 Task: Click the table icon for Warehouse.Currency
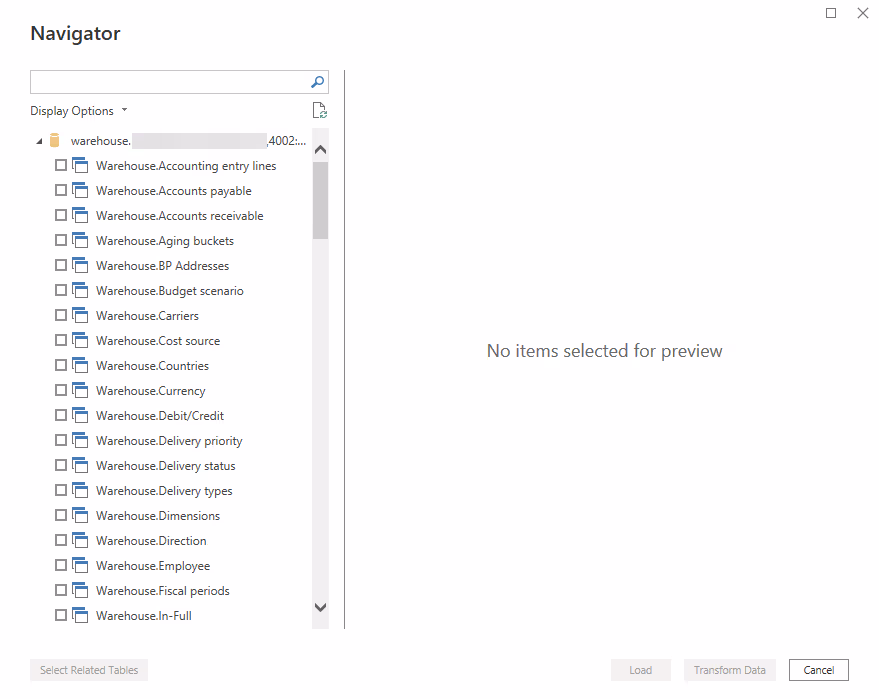[x=81, y=391]
